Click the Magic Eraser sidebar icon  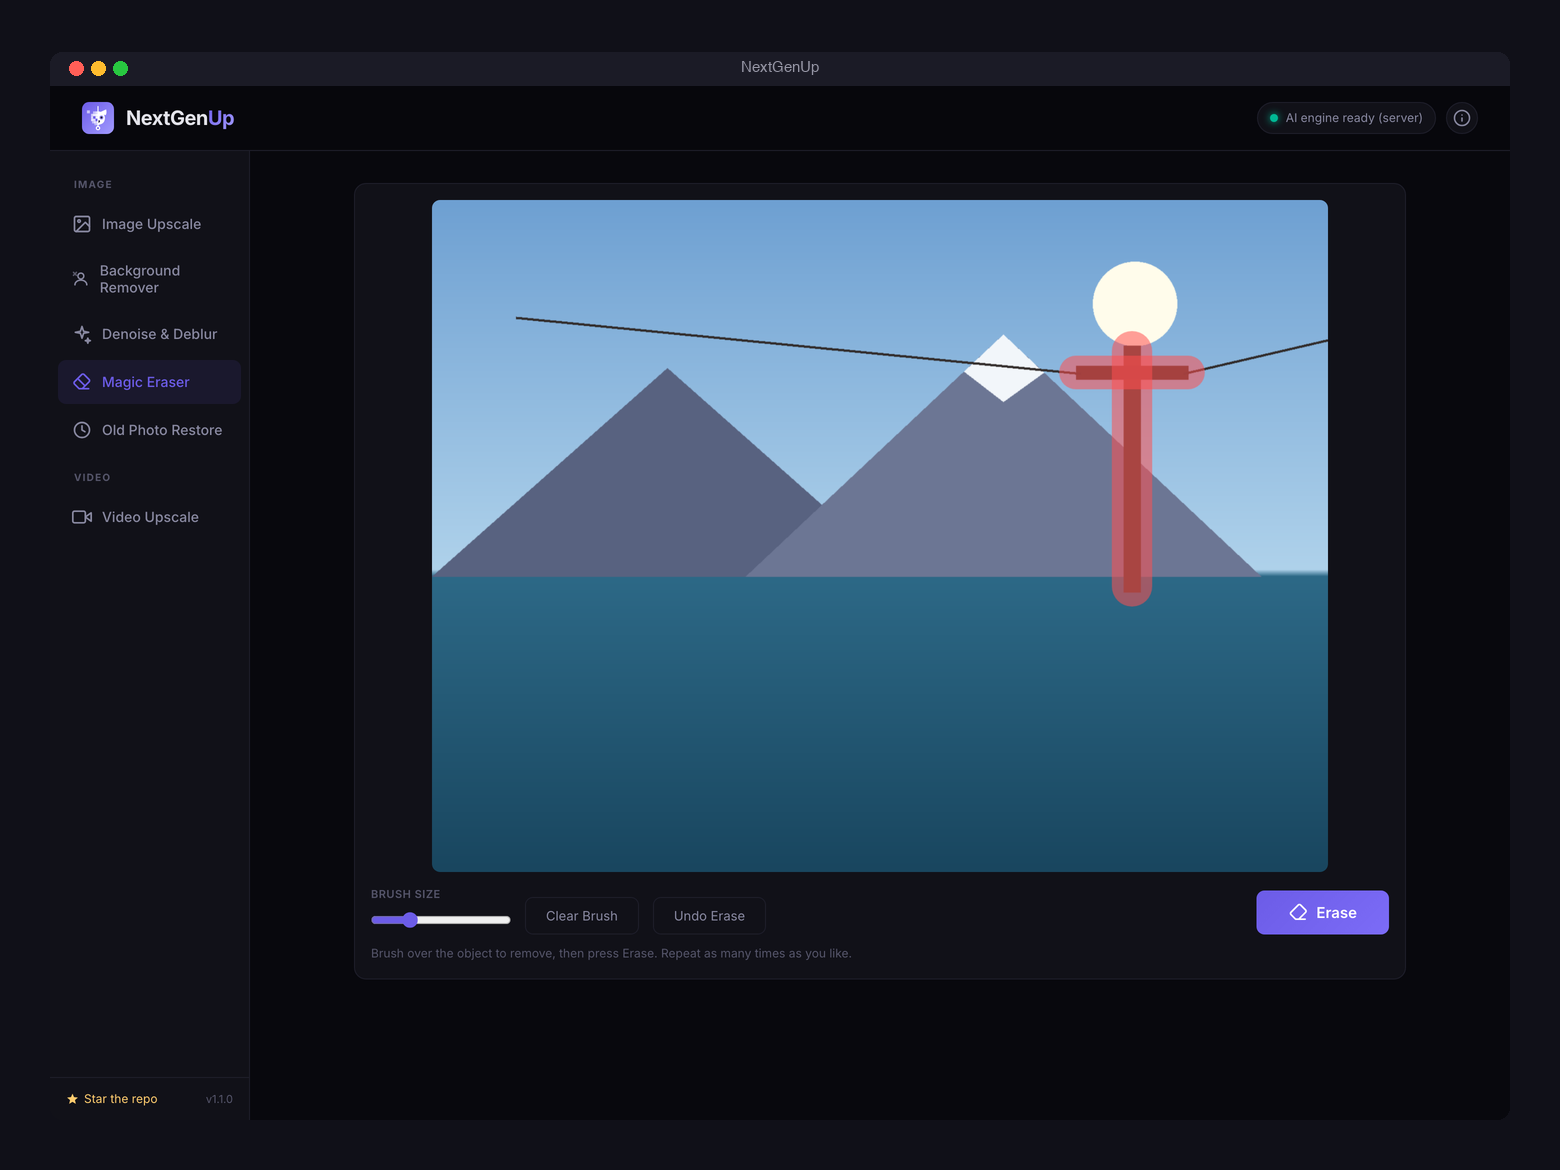[x=82, y=382]
